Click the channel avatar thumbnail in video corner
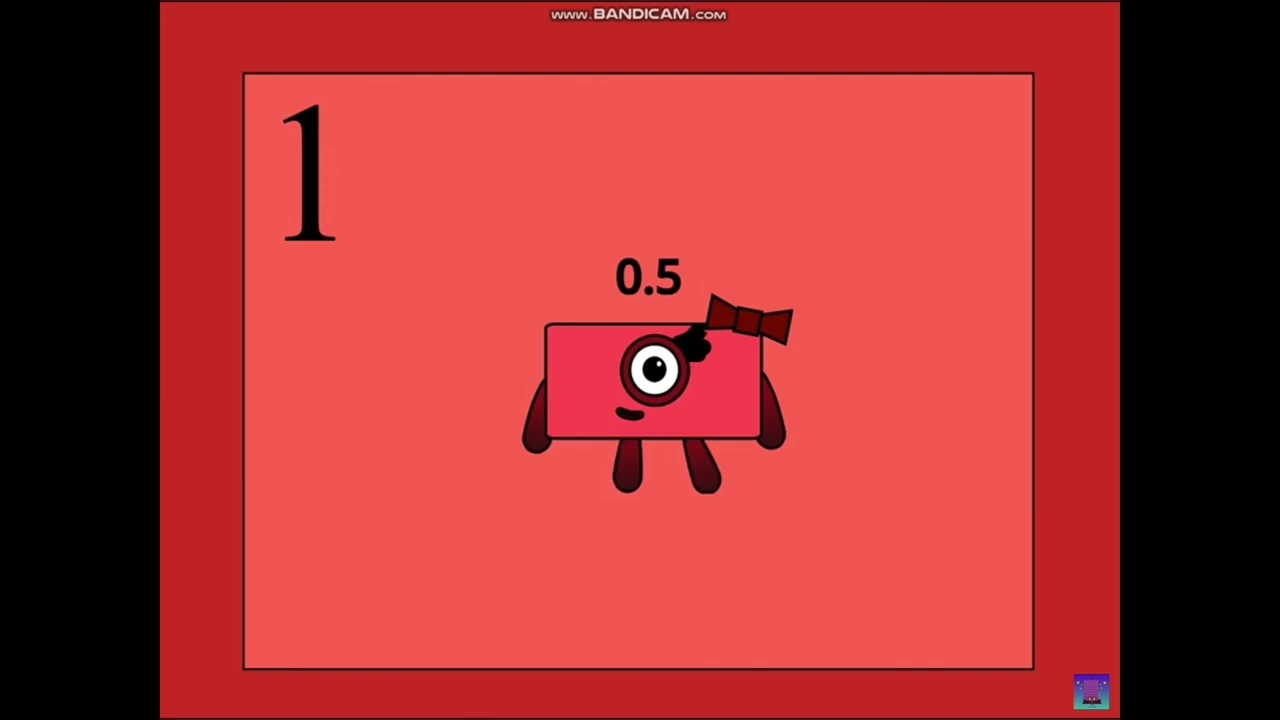1280x720 pixels. click(x=1091, y=691)
